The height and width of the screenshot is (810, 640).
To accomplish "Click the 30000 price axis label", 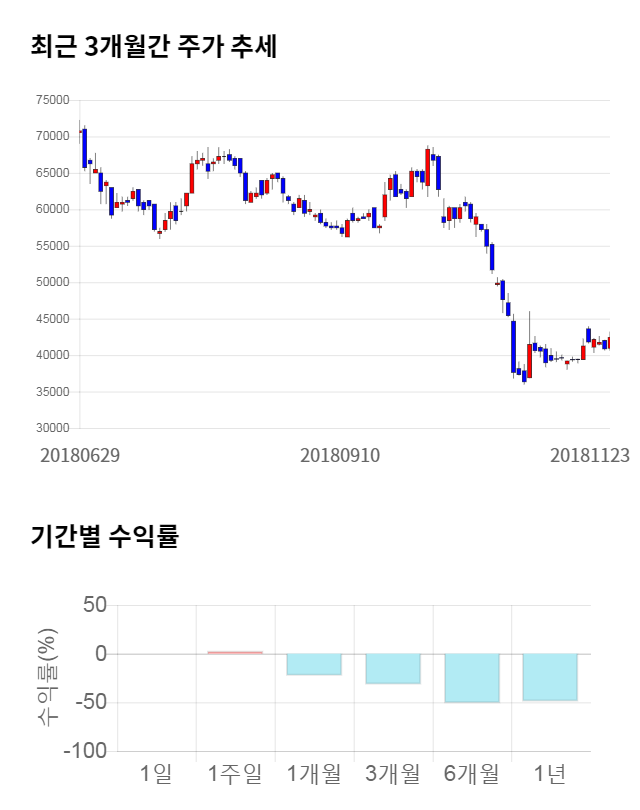I will tap(51, 429).
